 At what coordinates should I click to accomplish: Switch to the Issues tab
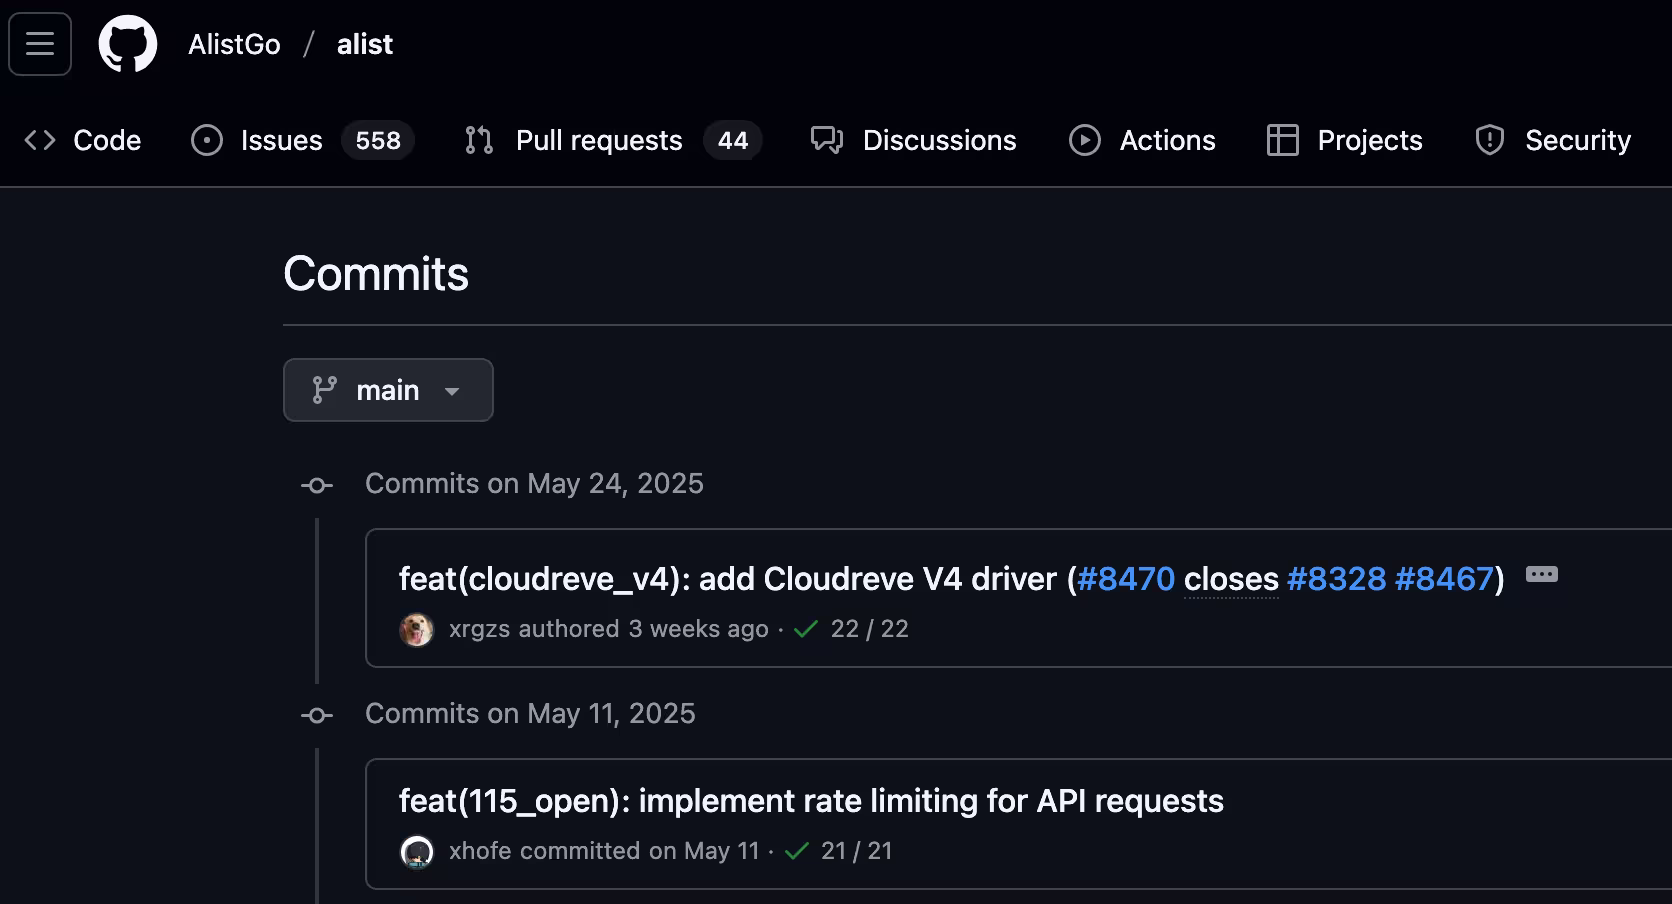pyautogui.click(x=302, y=140)
